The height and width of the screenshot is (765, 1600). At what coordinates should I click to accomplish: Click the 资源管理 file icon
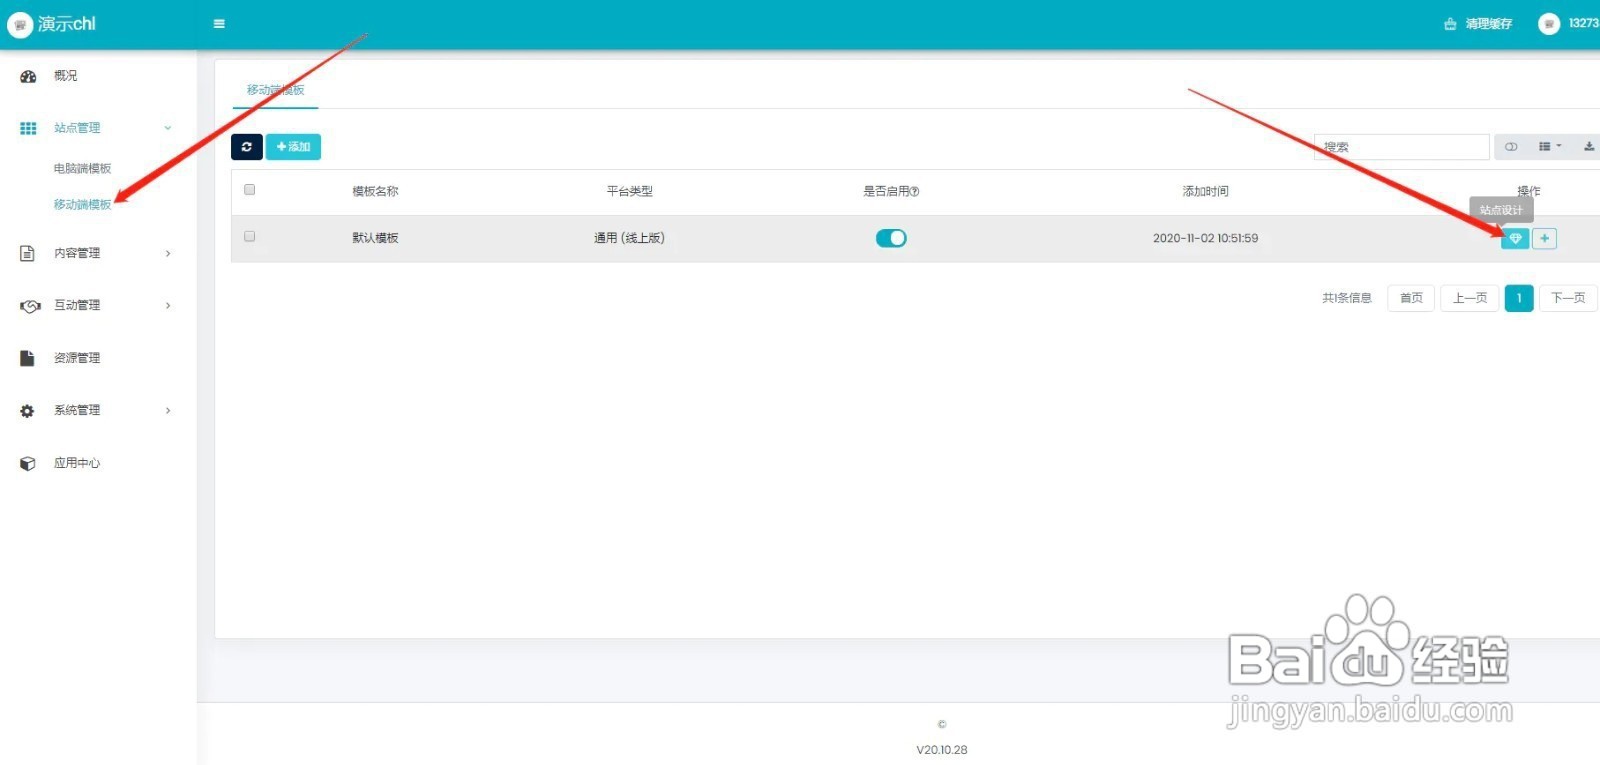[x=28, y=358]
